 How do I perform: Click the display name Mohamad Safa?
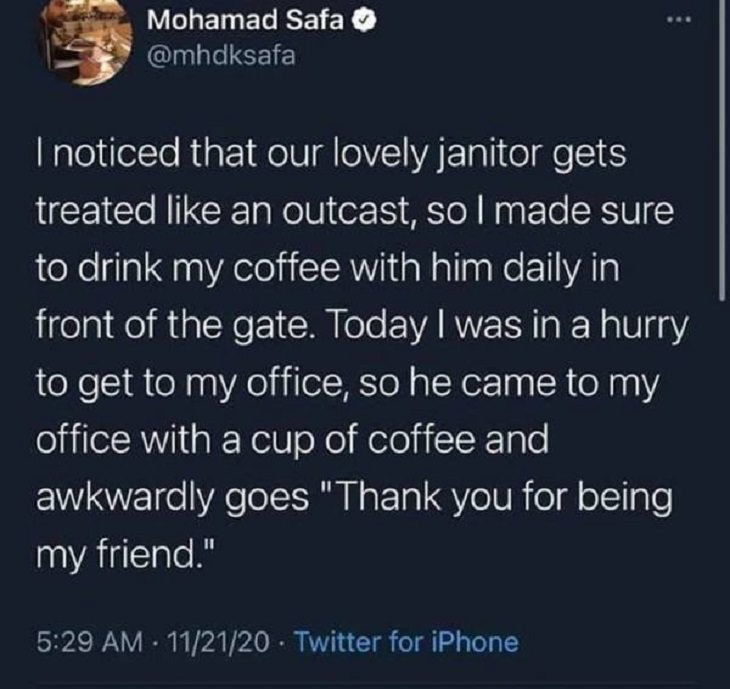[x=245, y=20]
